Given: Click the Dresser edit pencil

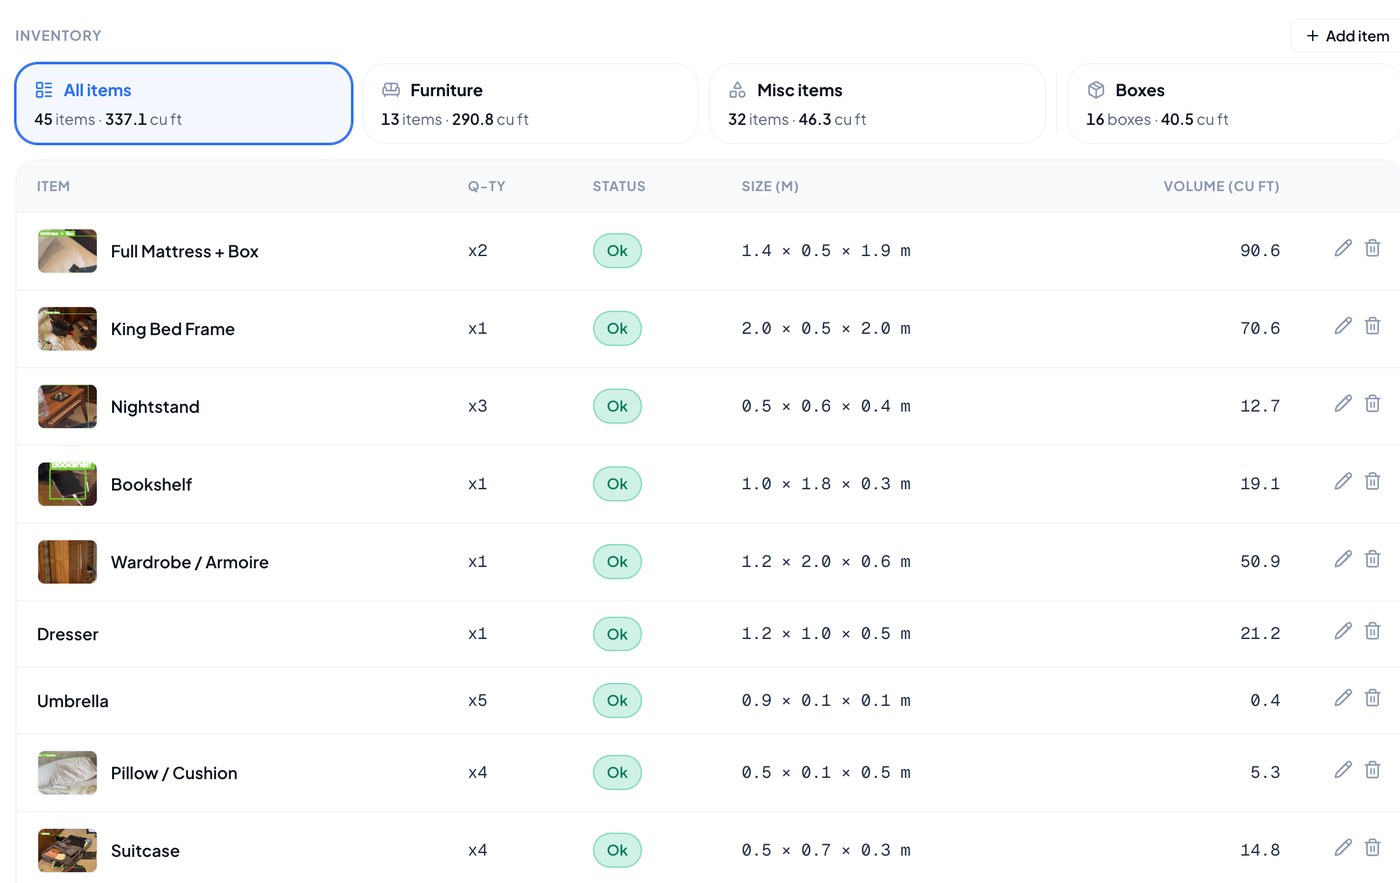Looking at the screenshot, I should pyautogui.click(x=1343, y=631).
